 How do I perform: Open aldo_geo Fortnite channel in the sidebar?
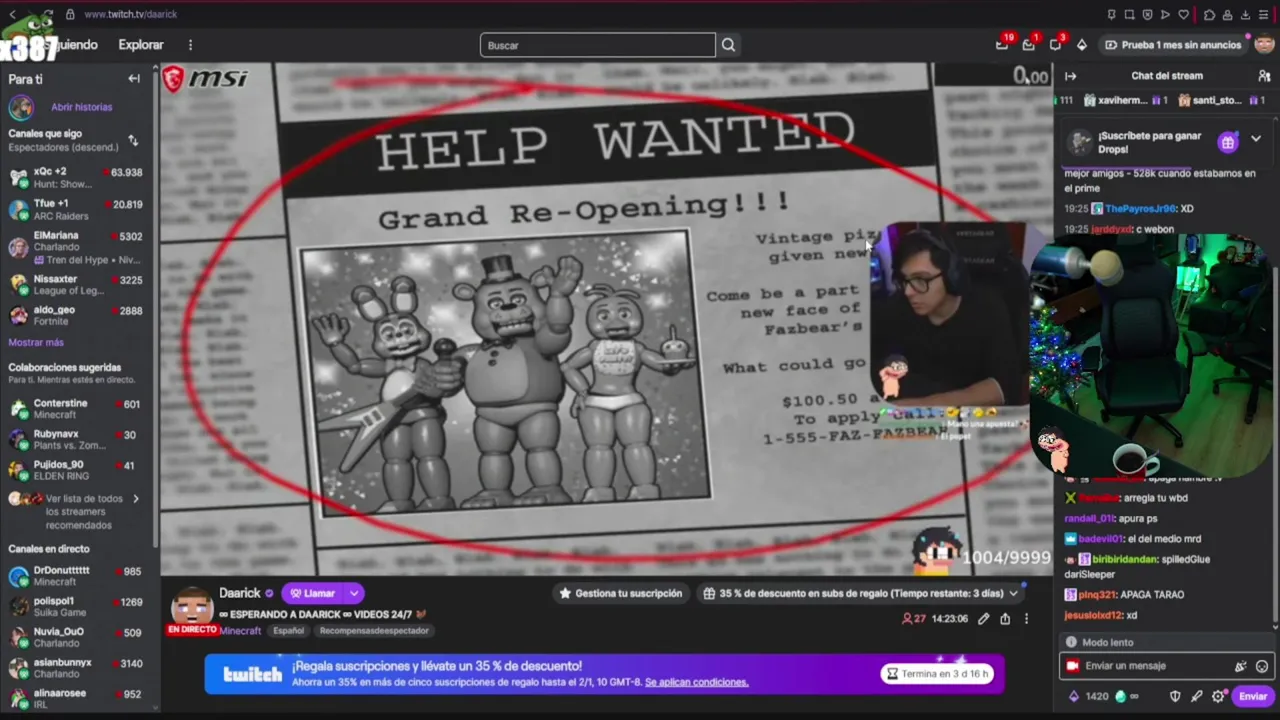pyautogui.click(x=76, y=315)
